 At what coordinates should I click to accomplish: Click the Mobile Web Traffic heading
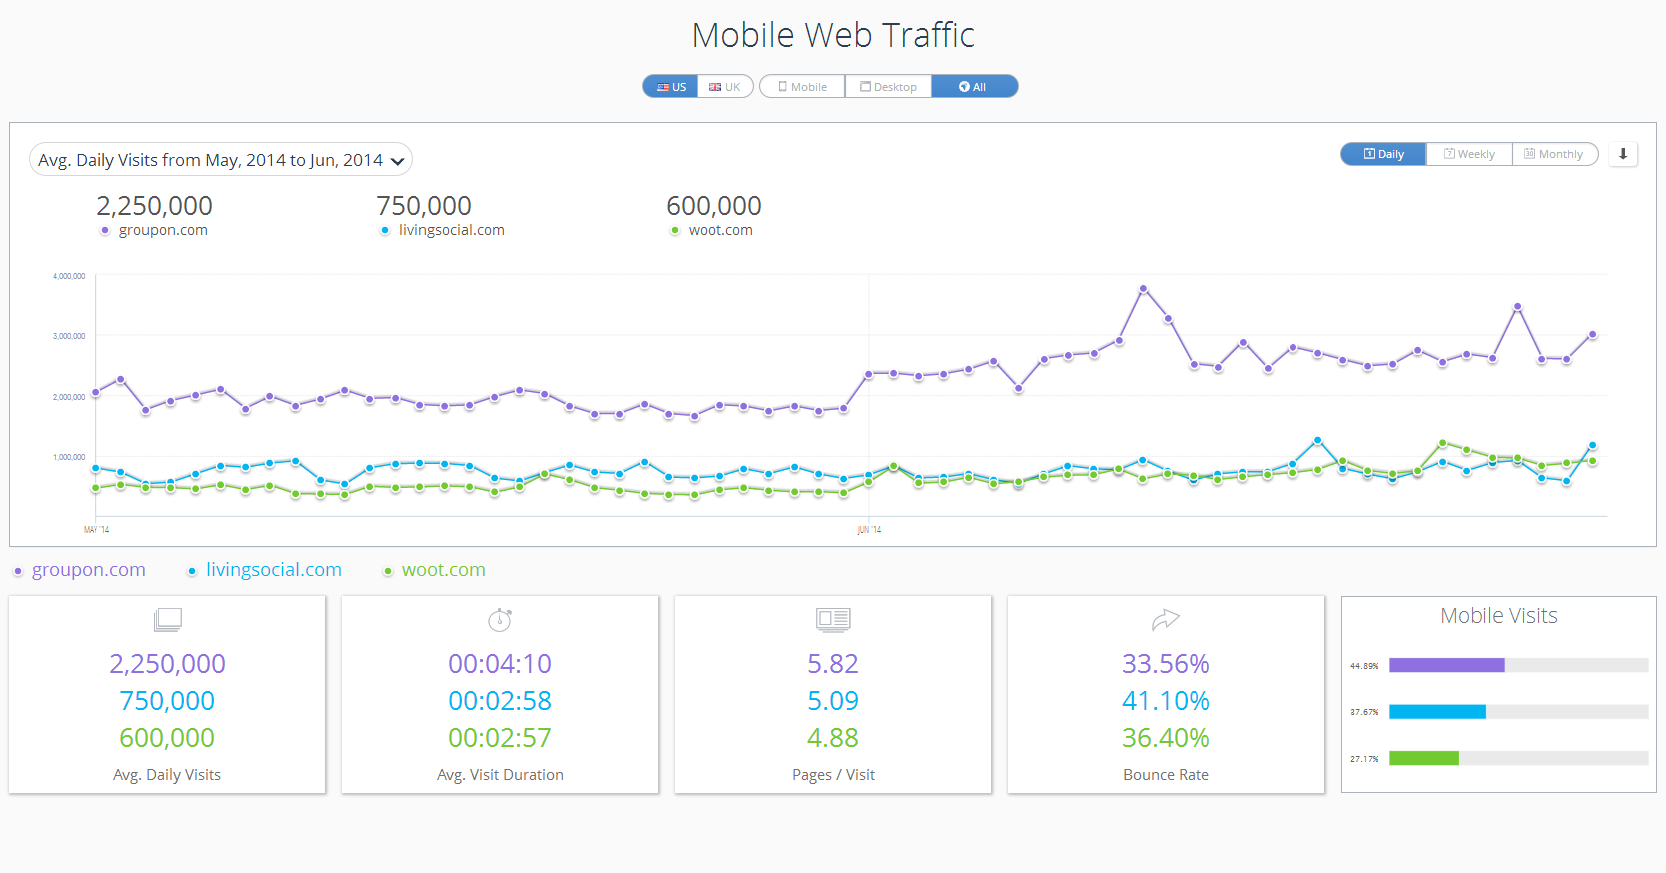click(x=833, y=35)
